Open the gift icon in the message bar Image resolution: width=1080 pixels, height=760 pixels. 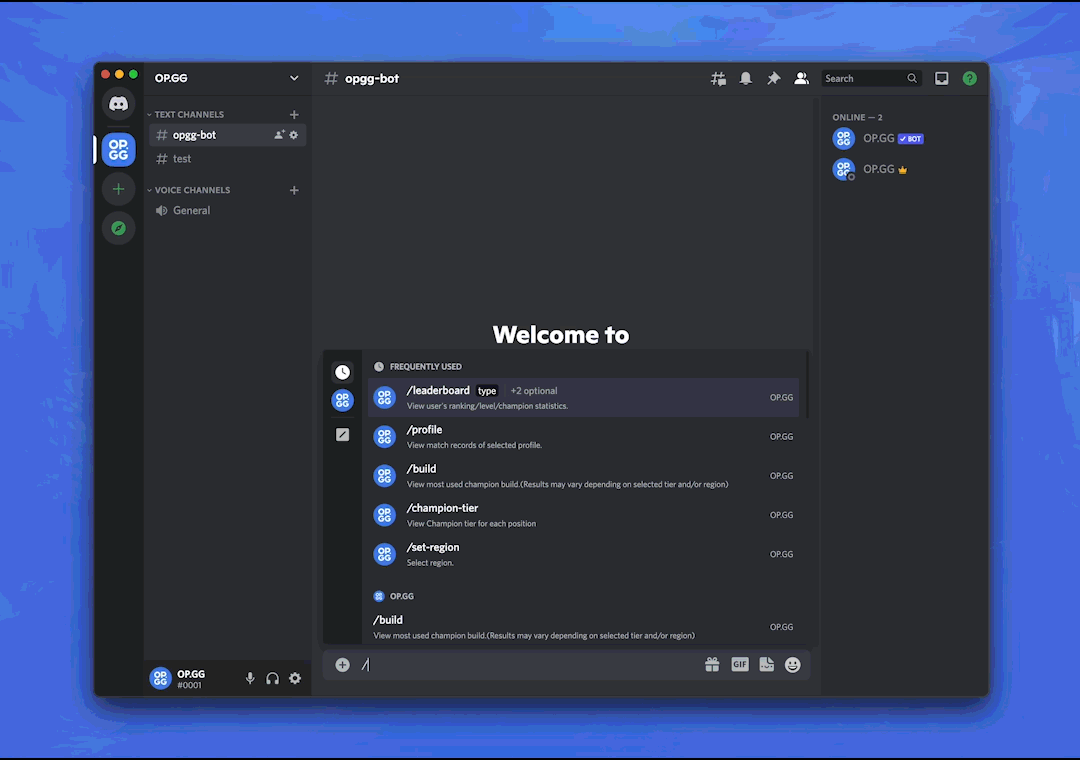click(712, 664)
